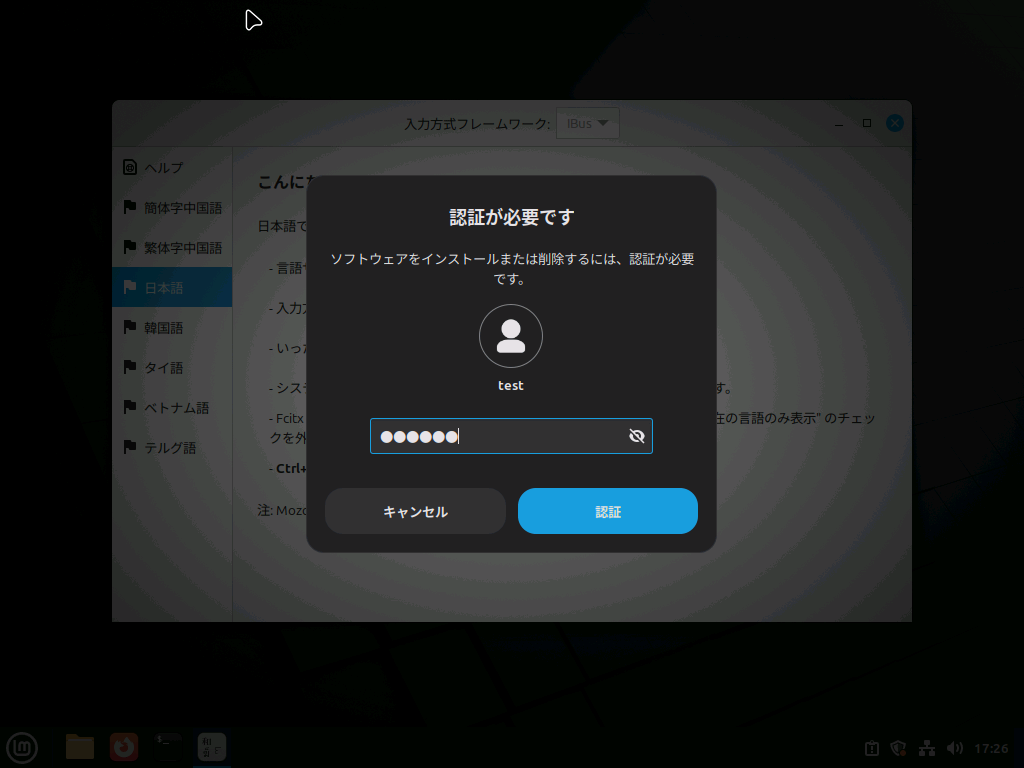The height and width of the screenshot is (768, 1024).
Task: Toggle password visibility with the eye icon
Action: click(637, 436)
